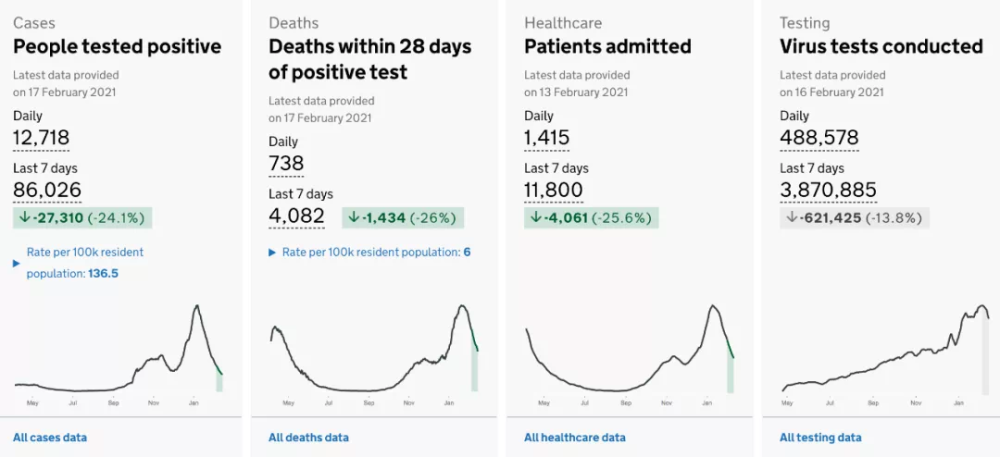The image size is (1000, 457).
Task: Click the cases daily figure 12,718
Action: pyautogui.click(x=41, y=139)
